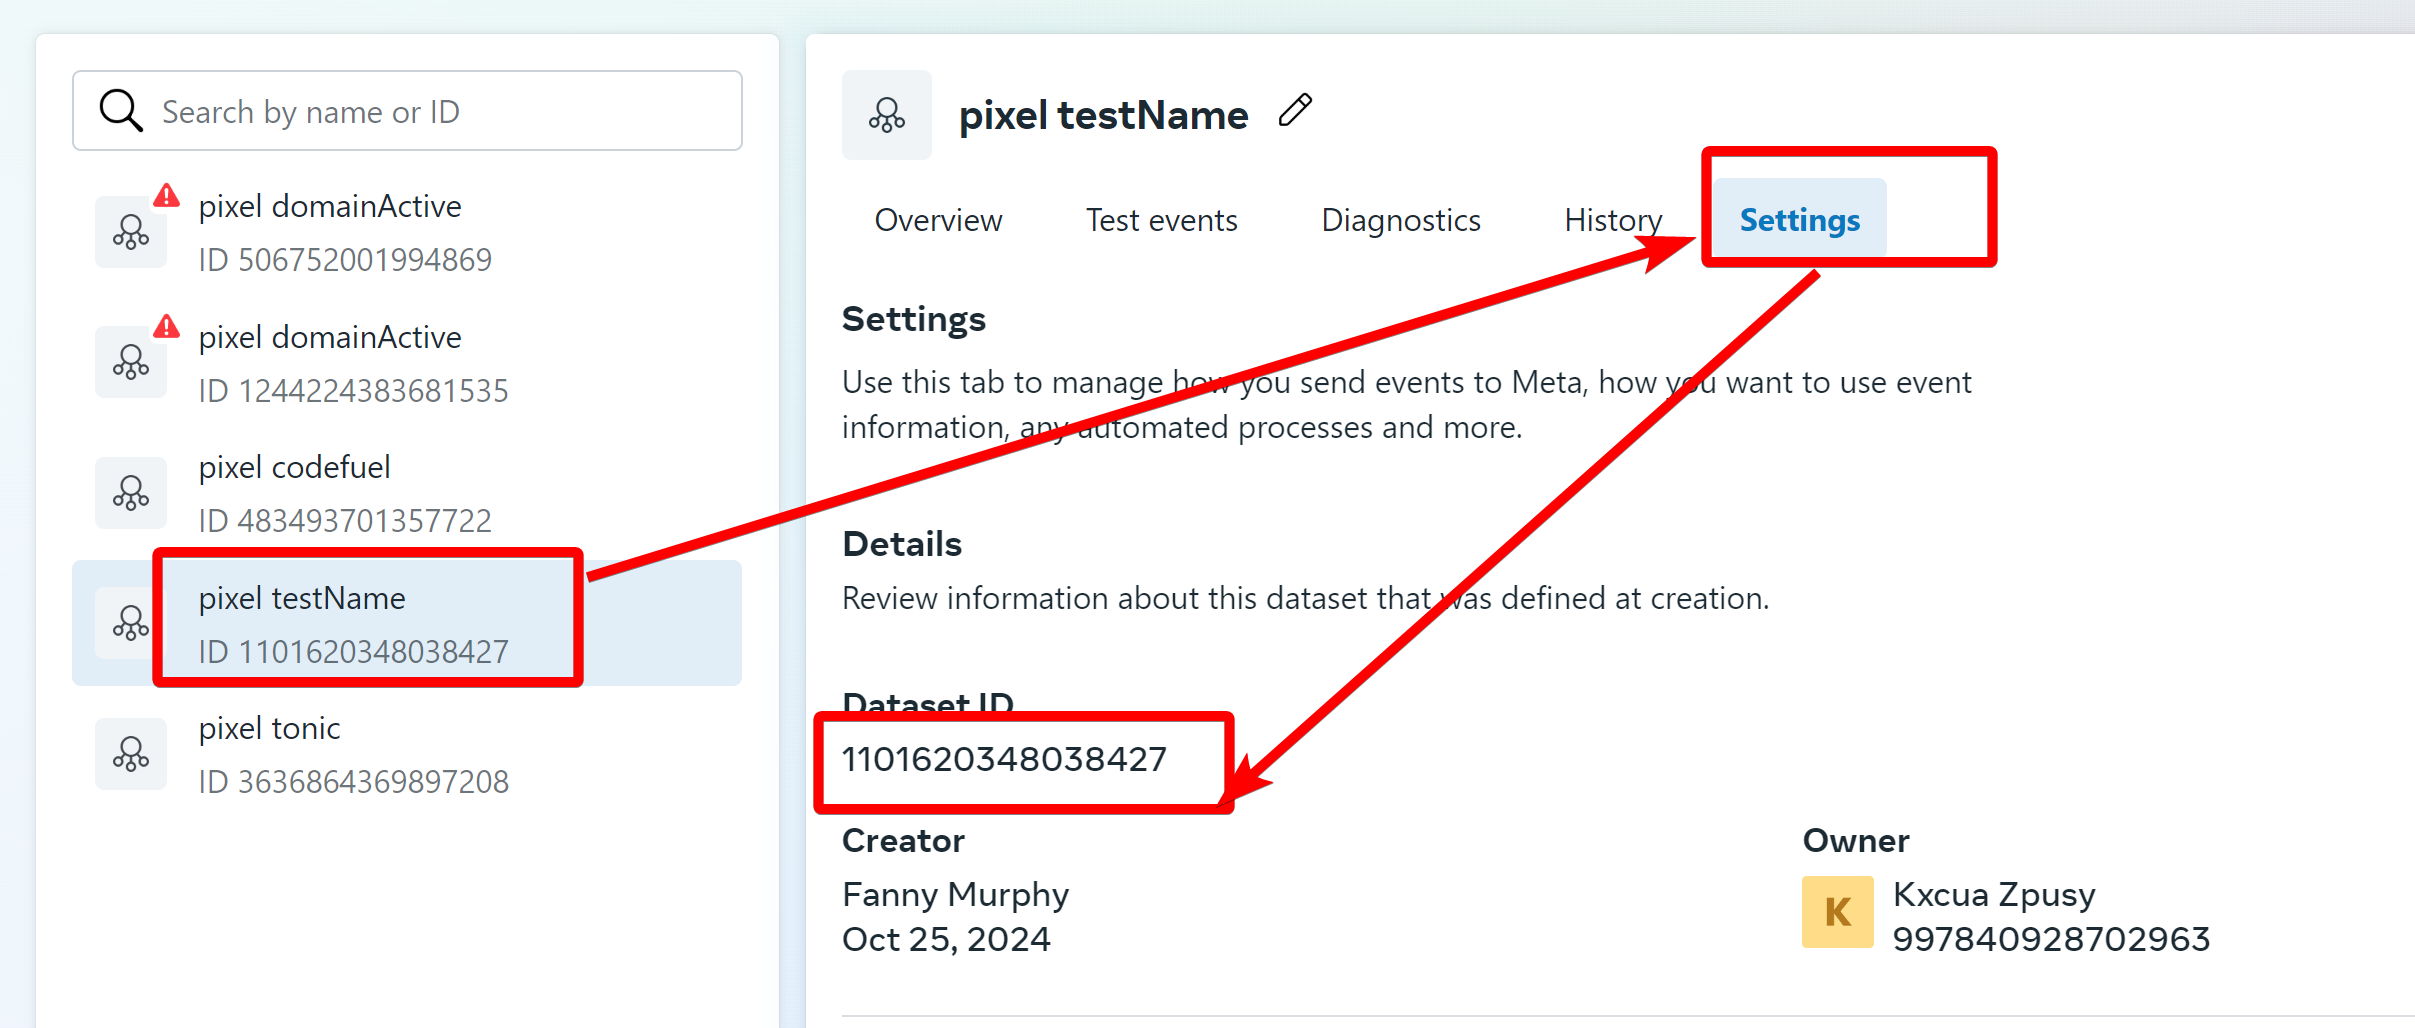The image size is (2415, 1028).
Task: Click the dataset icon beside pixel codefuel
Action: pos(131,493)
